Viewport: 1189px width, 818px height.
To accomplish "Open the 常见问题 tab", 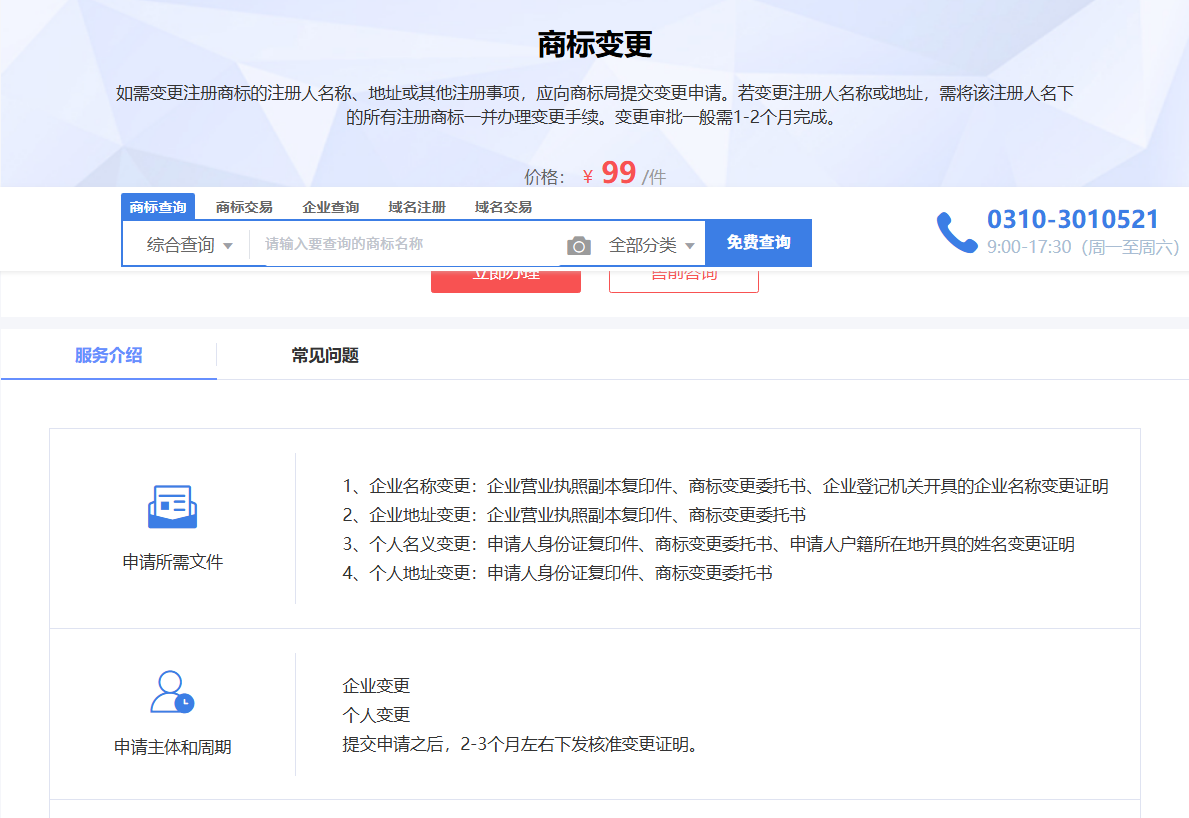I will [x=325, y=355].
